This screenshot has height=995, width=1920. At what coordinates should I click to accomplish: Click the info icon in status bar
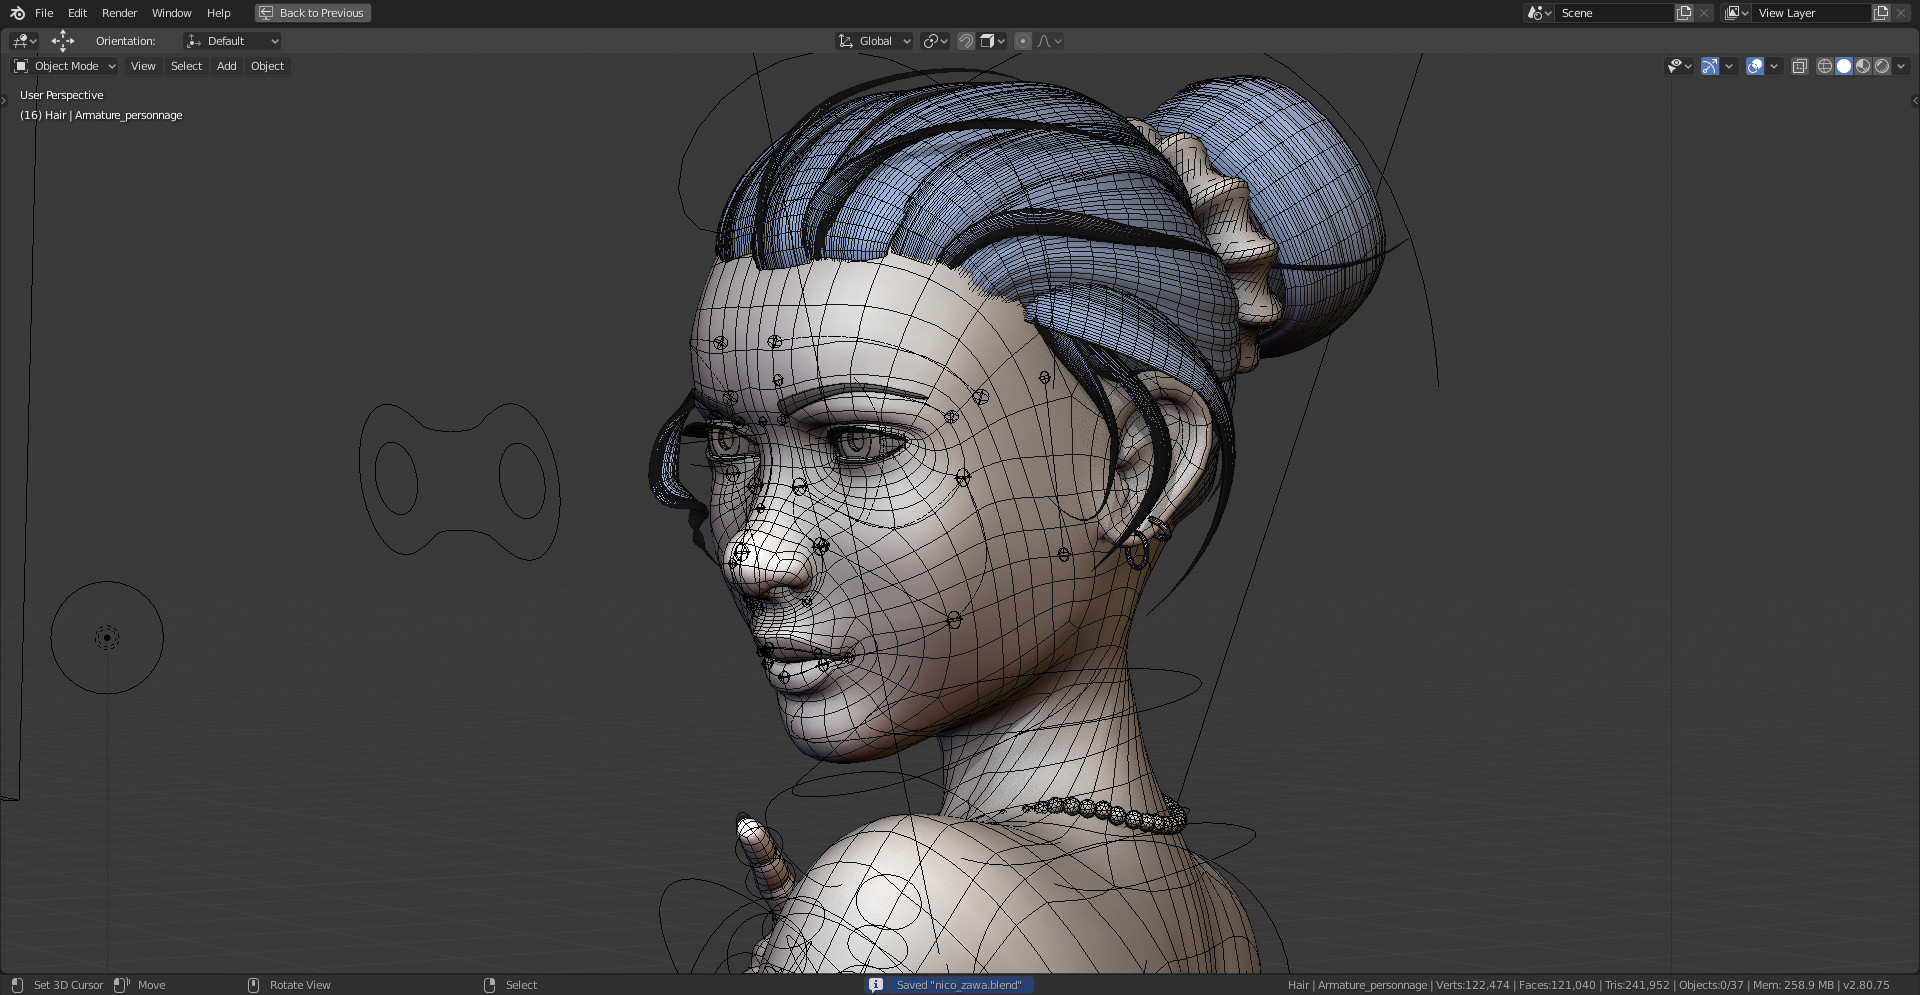(x=876, y=985)
